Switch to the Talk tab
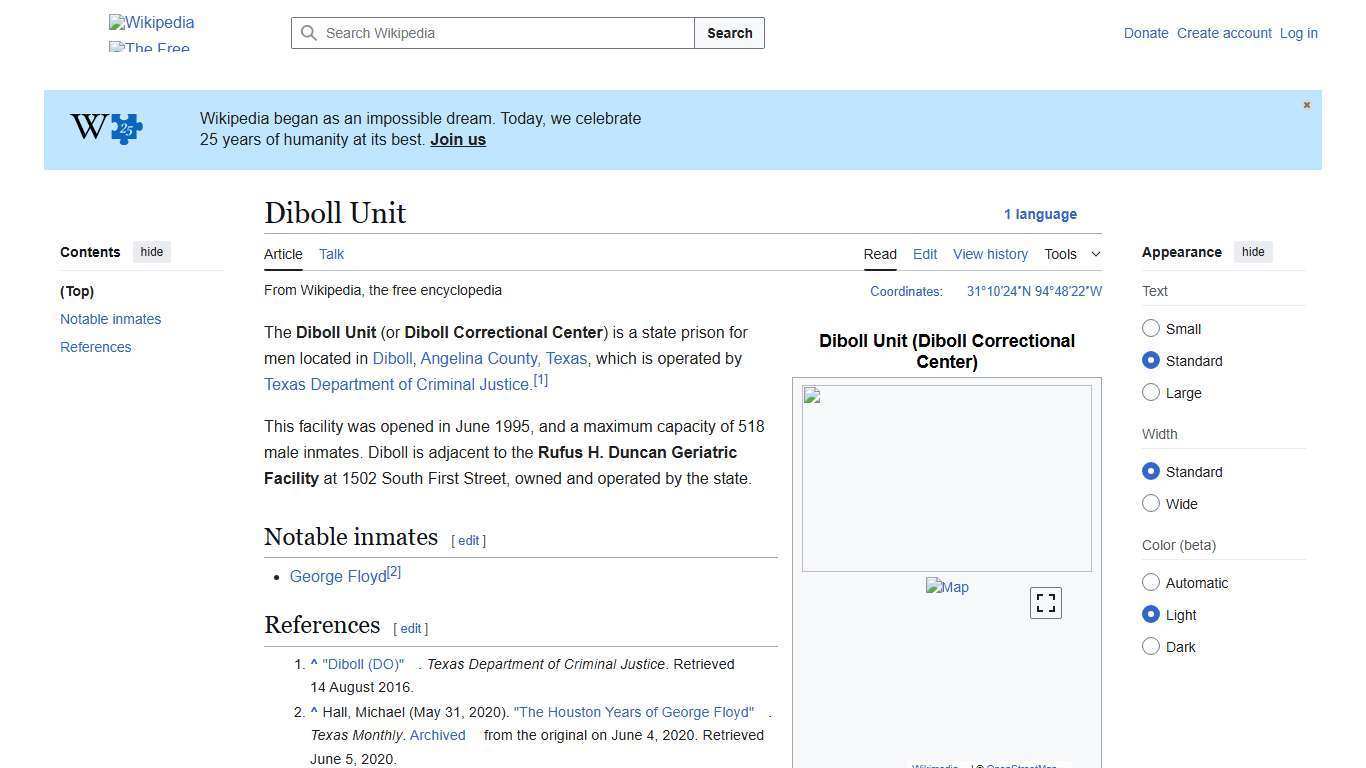 [x=331, y=254]
